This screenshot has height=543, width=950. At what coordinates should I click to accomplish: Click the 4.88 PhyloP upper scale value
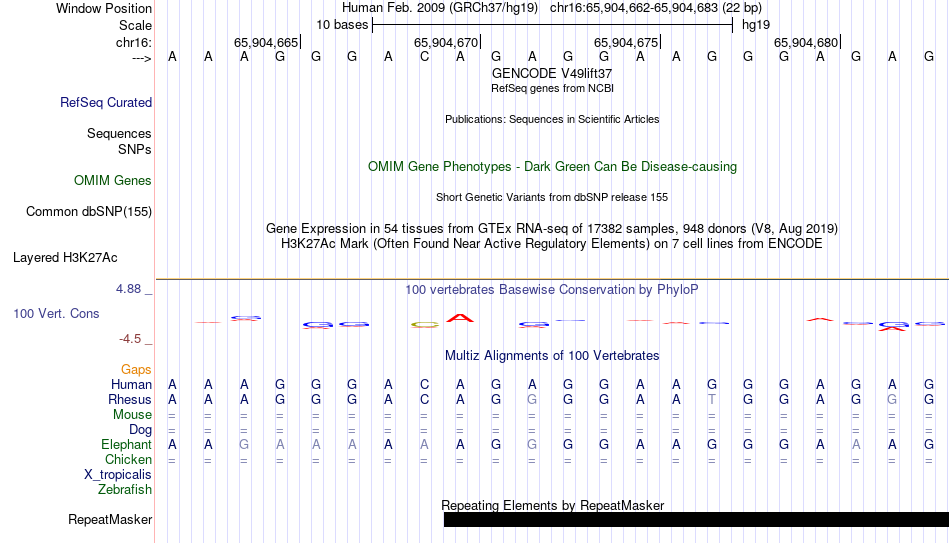[128, 289]
